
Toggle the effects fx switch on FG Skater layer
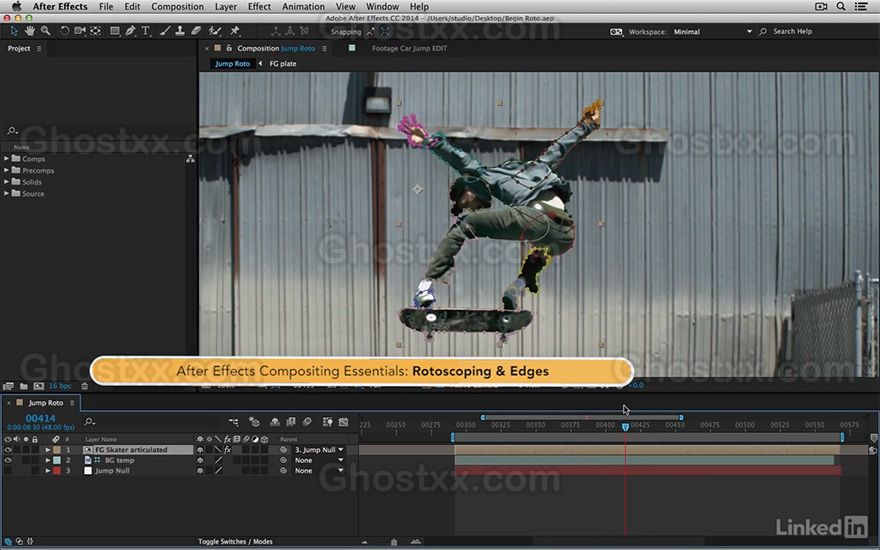(x=227, y=450)
